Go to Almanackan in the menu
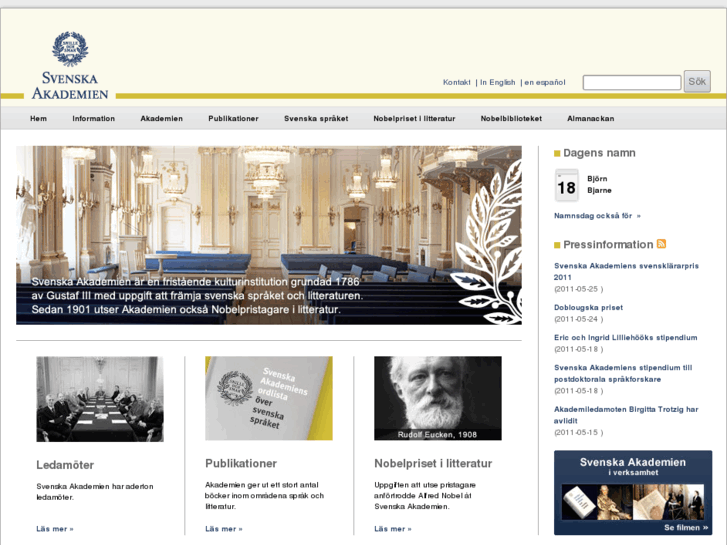727x545 pixels. coord(591,119)
